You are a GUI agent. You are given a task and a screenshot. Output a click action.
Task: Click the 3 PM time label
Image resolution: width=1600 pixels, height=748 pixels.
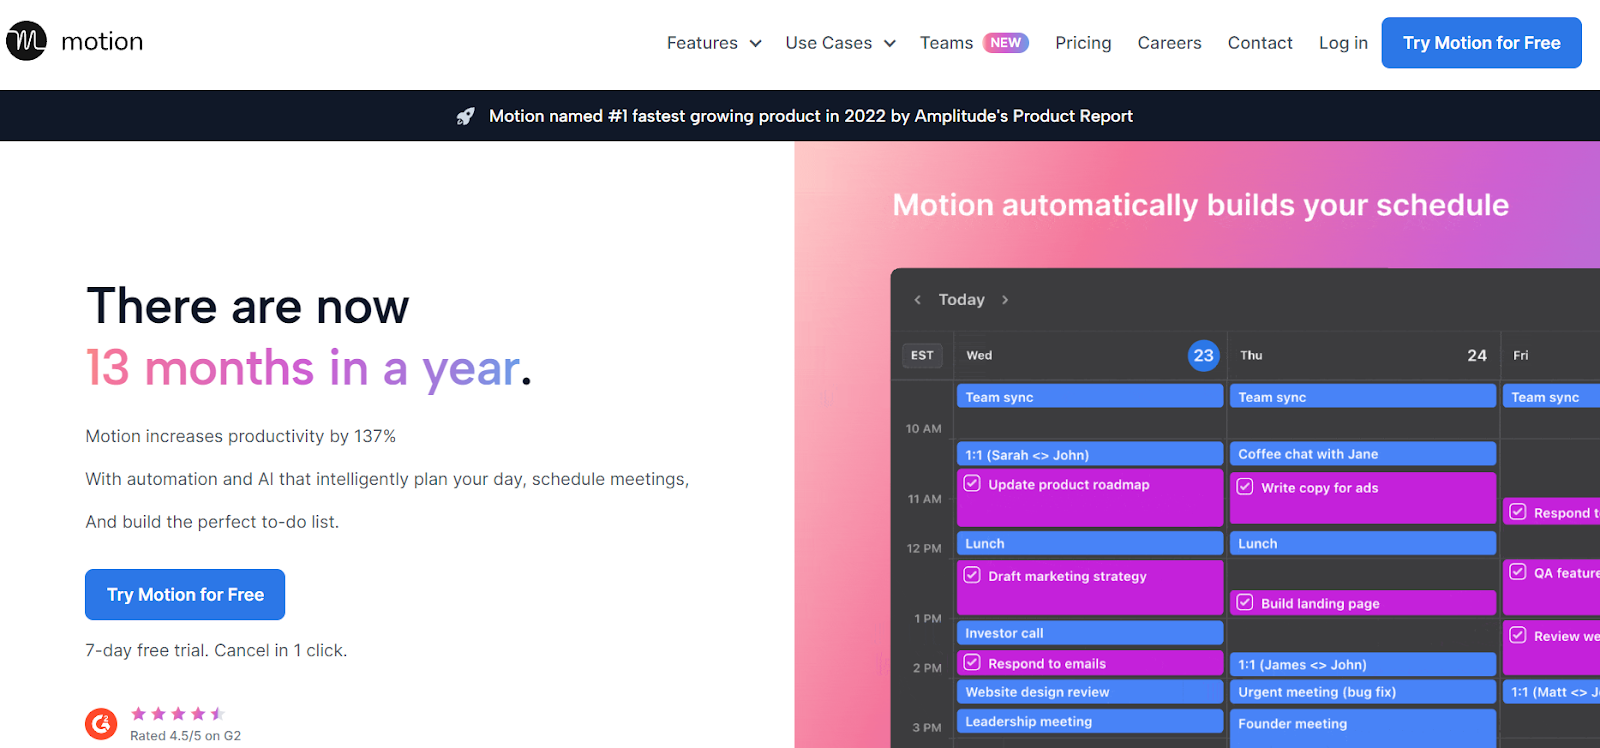point(927,727)
